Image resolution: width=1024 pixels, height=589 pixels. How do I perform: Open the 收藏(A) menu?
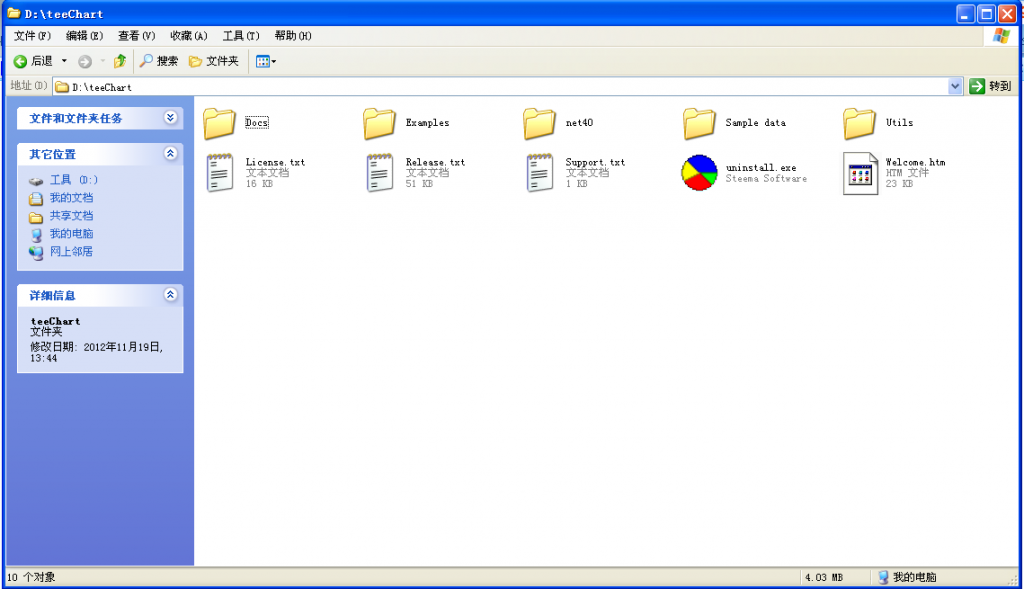click(x=189, y=36)
